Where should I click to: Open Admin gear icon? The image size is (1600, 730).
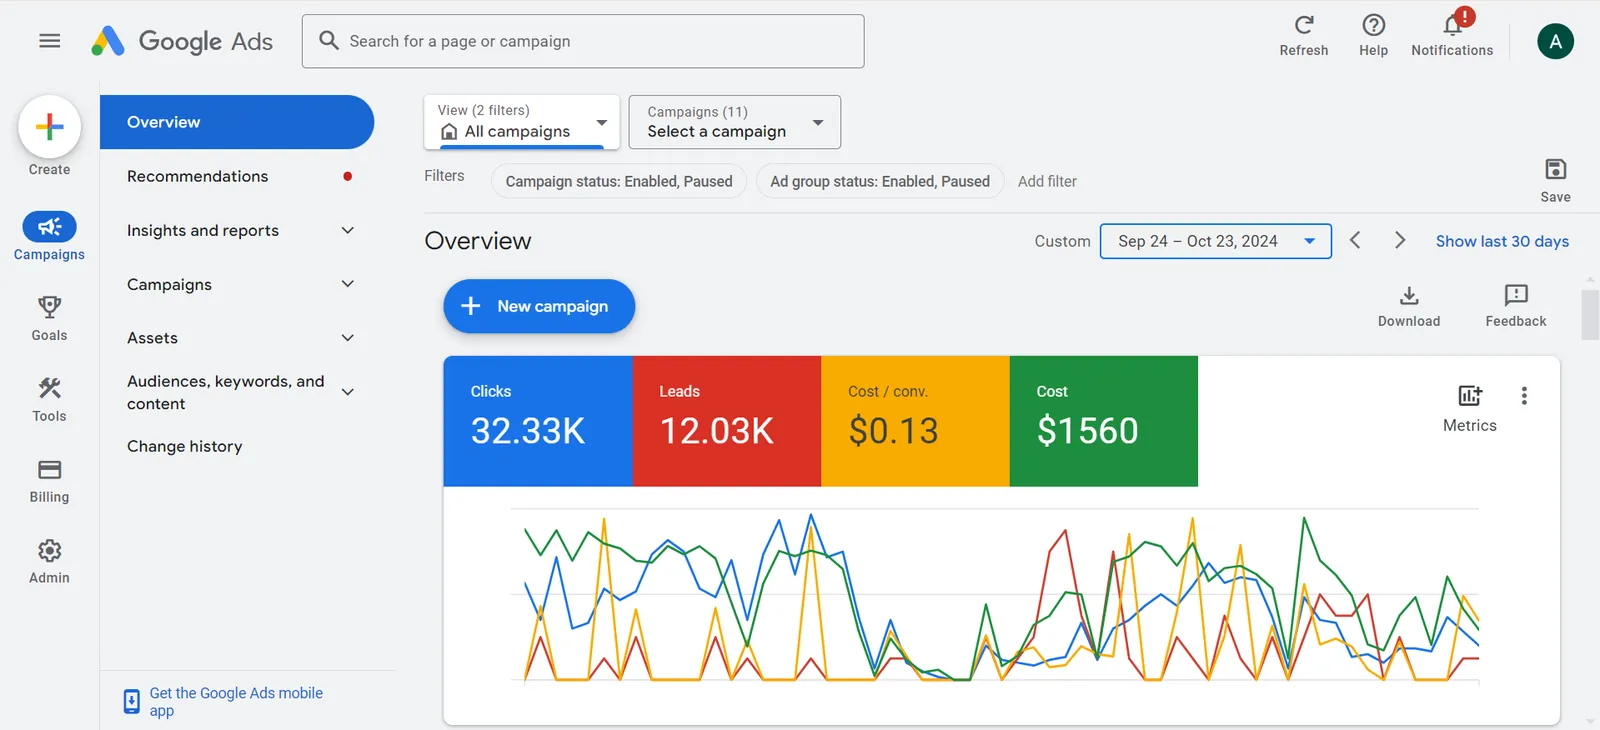[49, 551]
